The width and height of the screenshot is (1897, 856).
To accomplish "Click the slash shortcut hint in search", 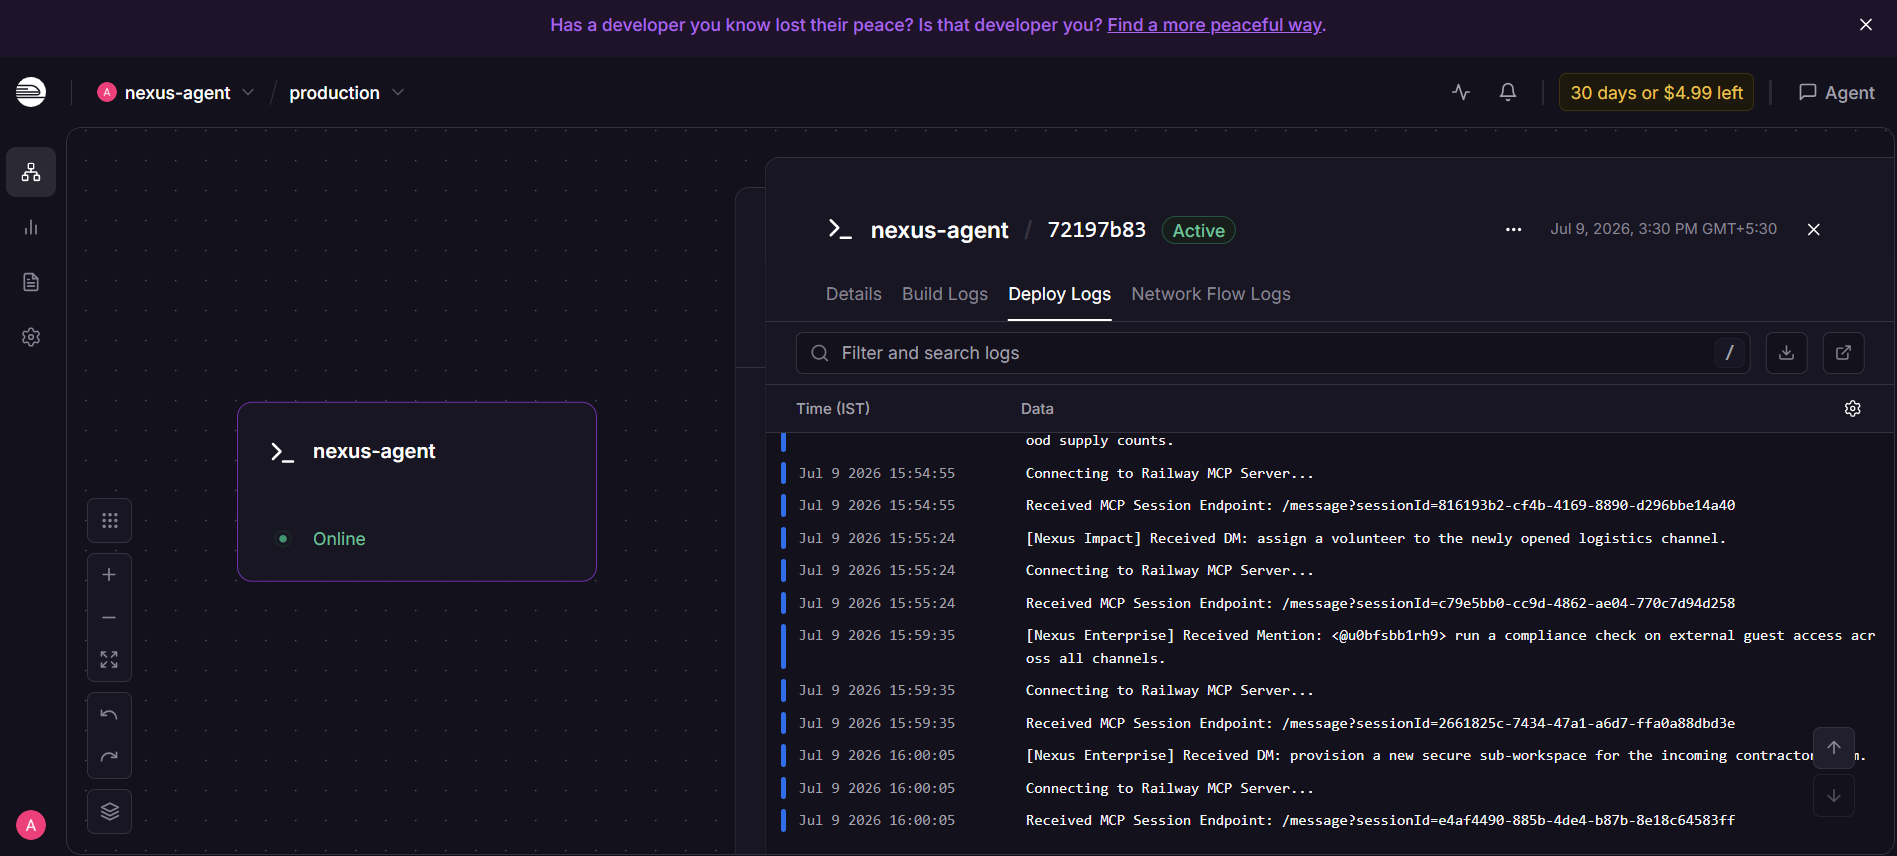I will click(1729, 353).
